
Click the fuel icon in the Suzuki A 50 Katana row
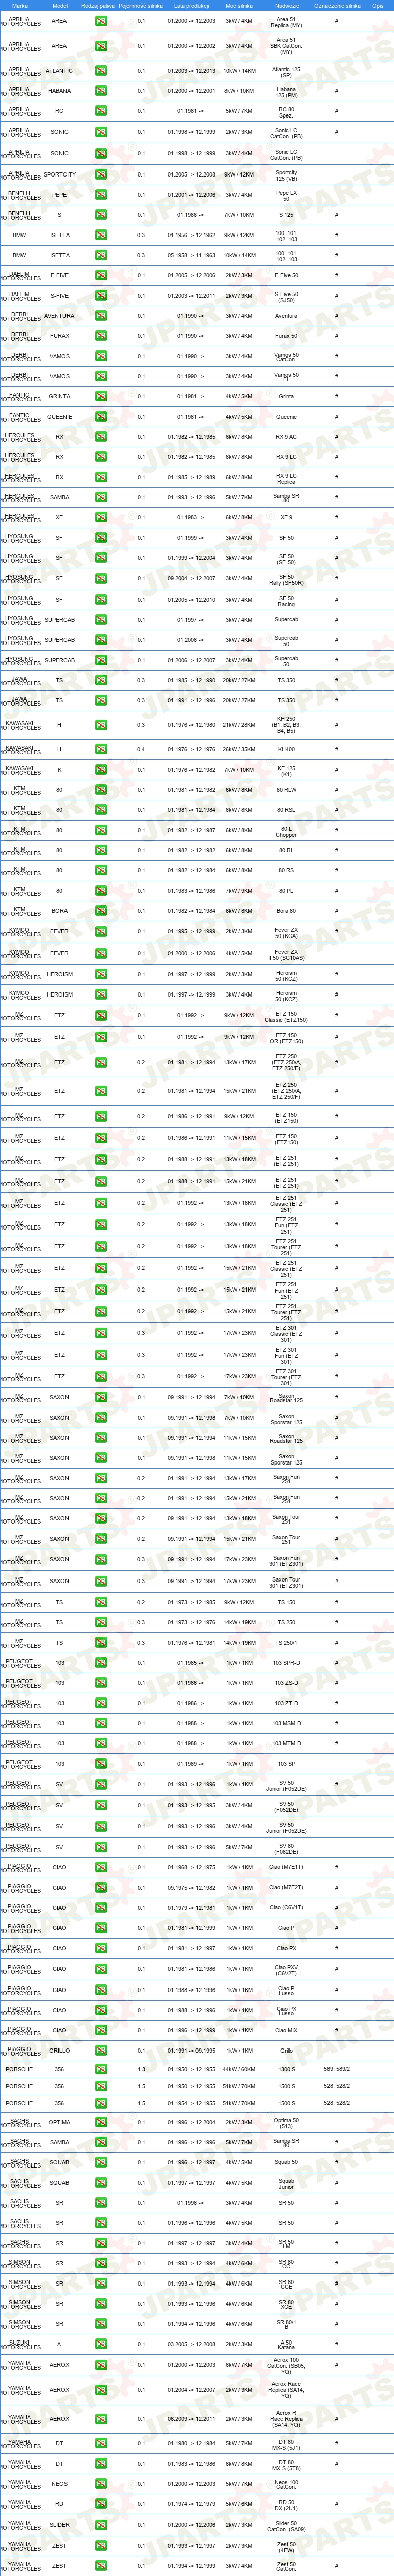(x=101, y=2344)
